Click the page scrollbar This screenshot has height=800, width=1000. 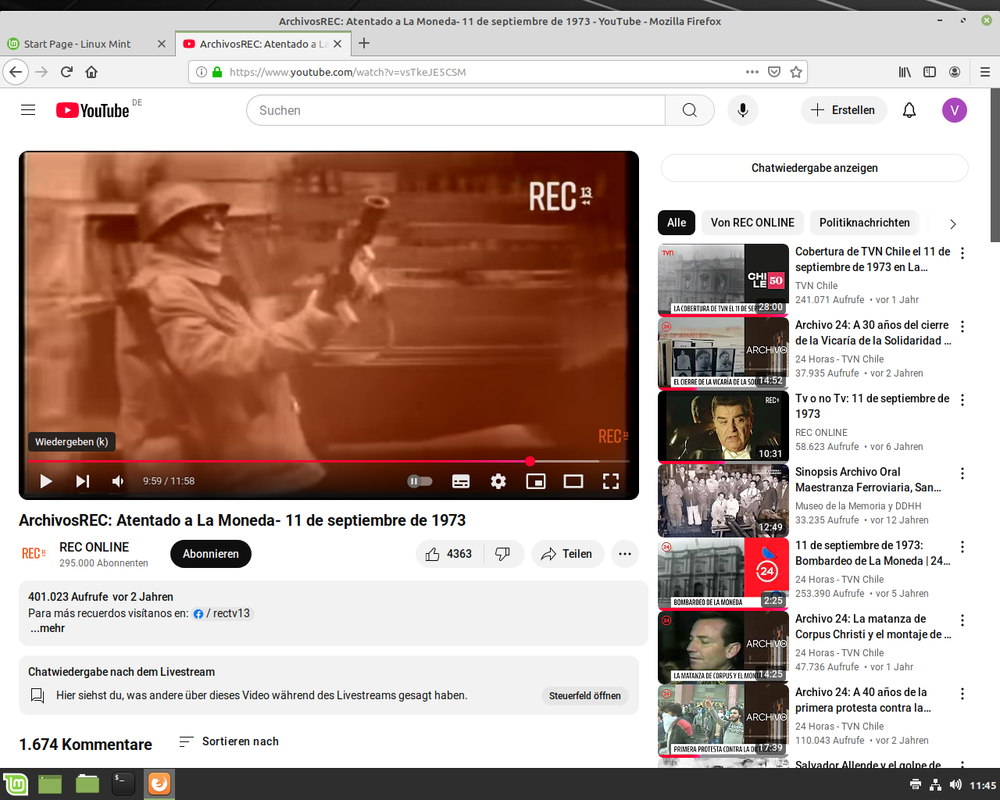pos(994,166)
